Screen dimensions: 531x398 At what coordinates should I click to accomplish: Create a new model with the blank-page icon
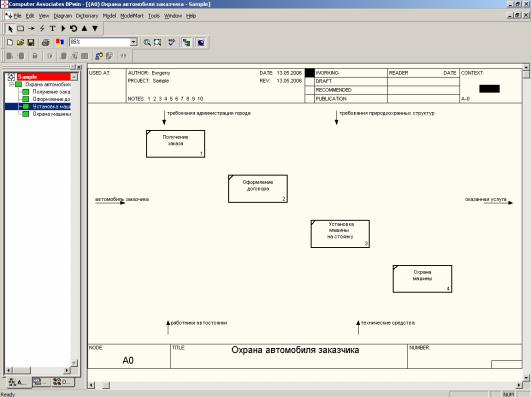click(x=10, y=42)
